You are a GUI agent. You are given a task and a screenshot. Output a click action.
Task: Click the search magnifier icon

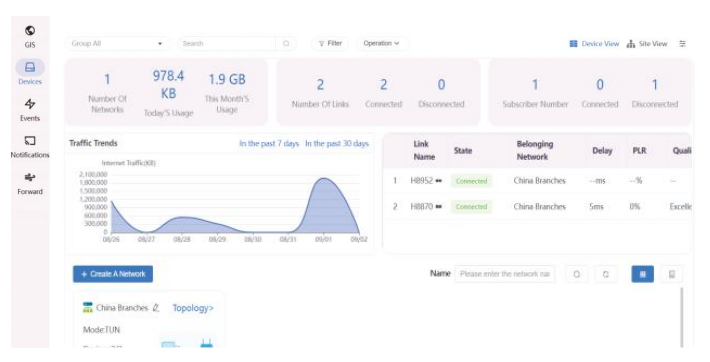pyautogui.click(x=286, y=43)
